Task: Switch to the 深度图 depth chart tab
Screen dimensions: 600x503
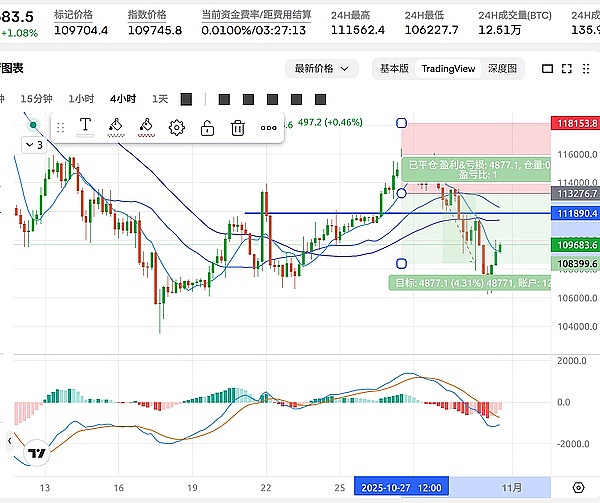Action: [x=502, y=68]
